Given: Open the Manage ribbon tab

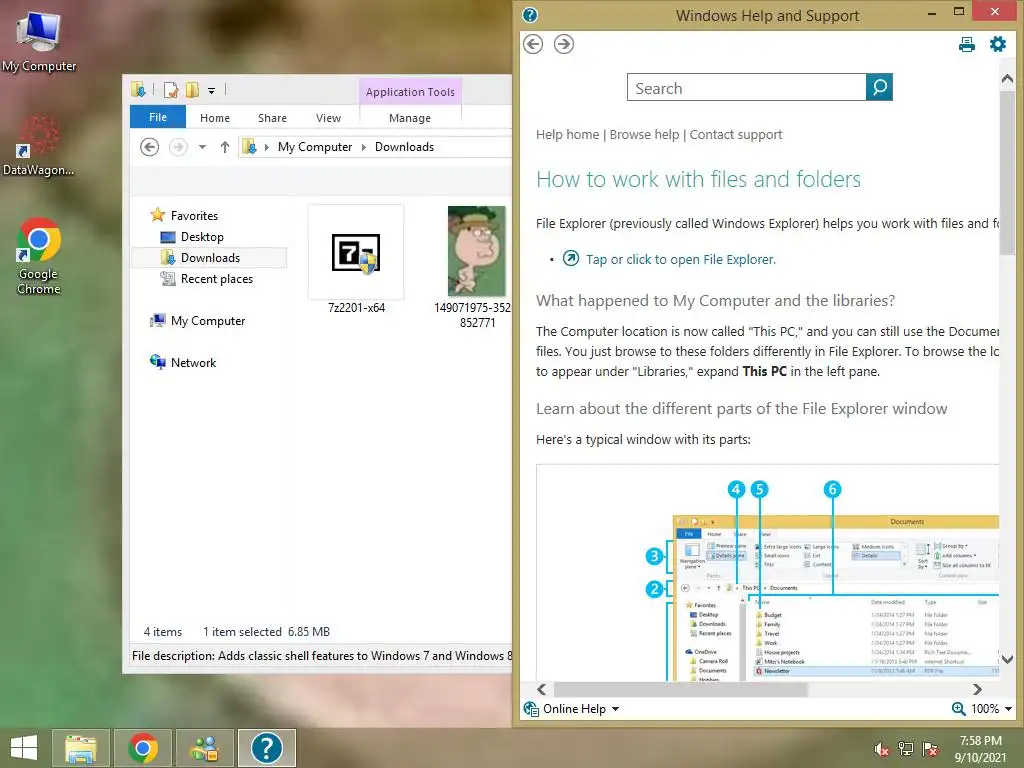Looking at the screenshot, I should click(410, 118).
